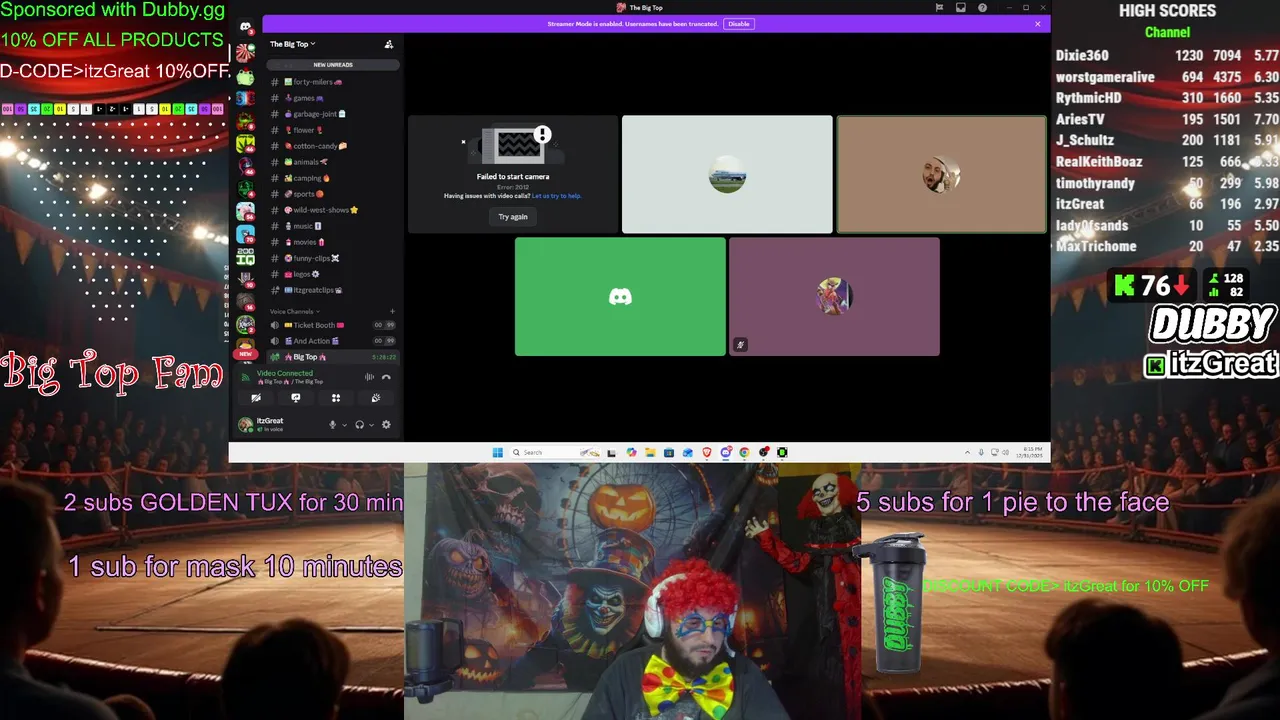Open the help question mark icon
The image size is (1280, 720).
tap(983, 7)
